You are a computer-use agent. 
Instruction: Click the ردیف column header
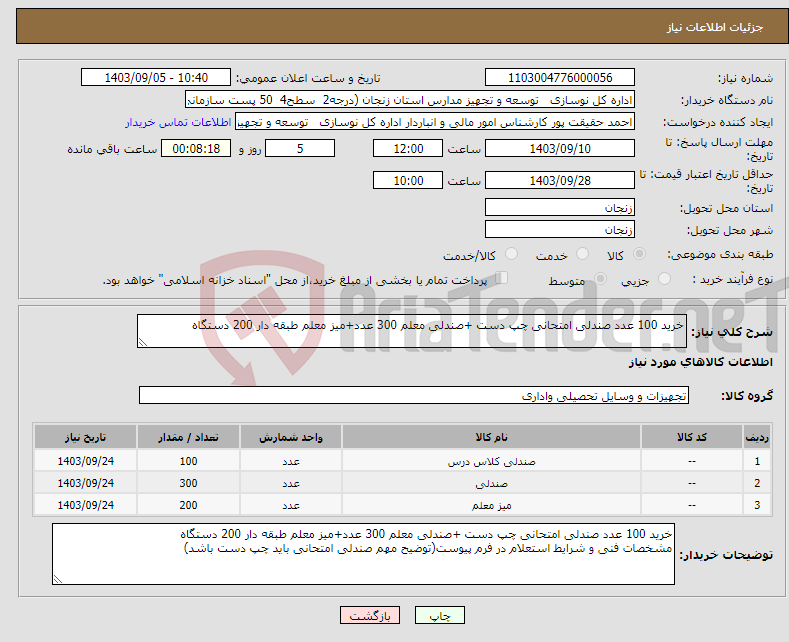pos(757,437)
